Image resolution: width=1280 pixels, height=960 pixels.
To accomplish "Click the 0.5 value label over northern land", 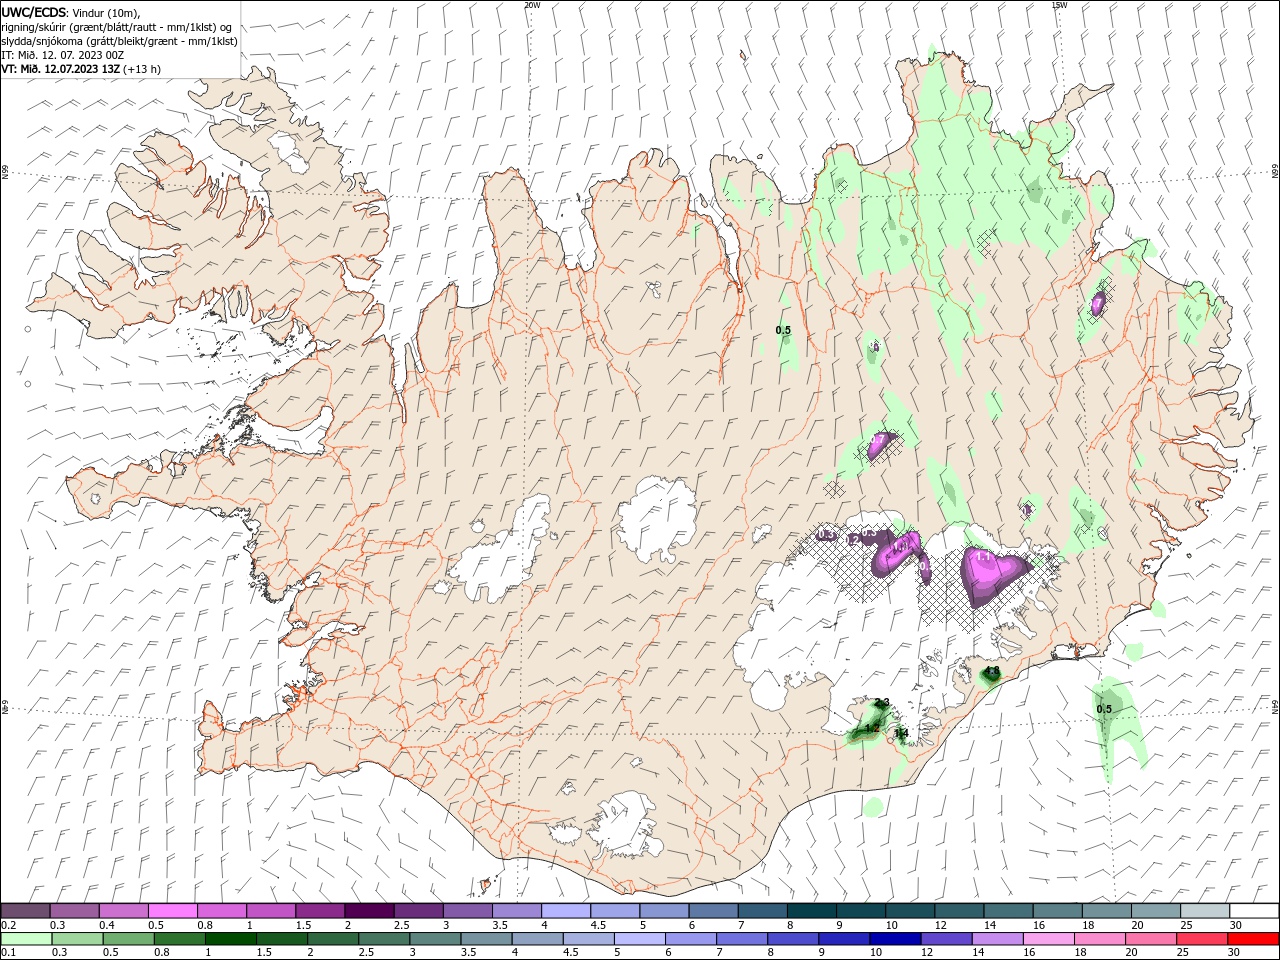I will tap(783, 330).
